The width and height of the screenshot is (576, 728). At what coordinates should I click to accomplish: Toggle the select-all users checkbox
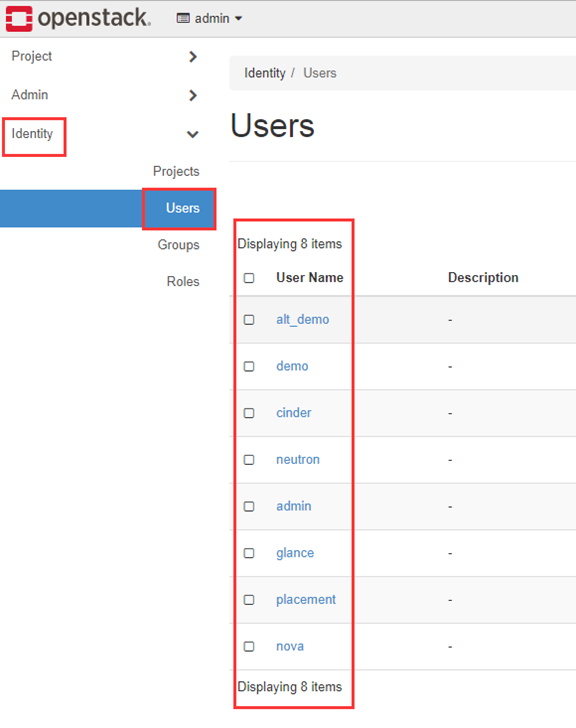tap(249, 278)
